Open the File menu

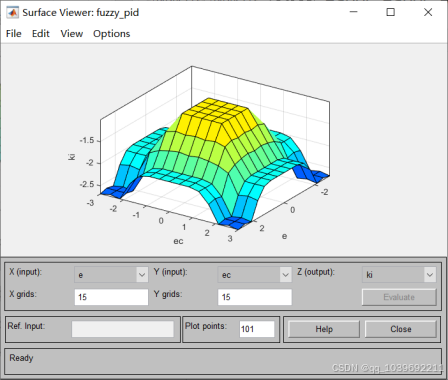coord(14,34)
